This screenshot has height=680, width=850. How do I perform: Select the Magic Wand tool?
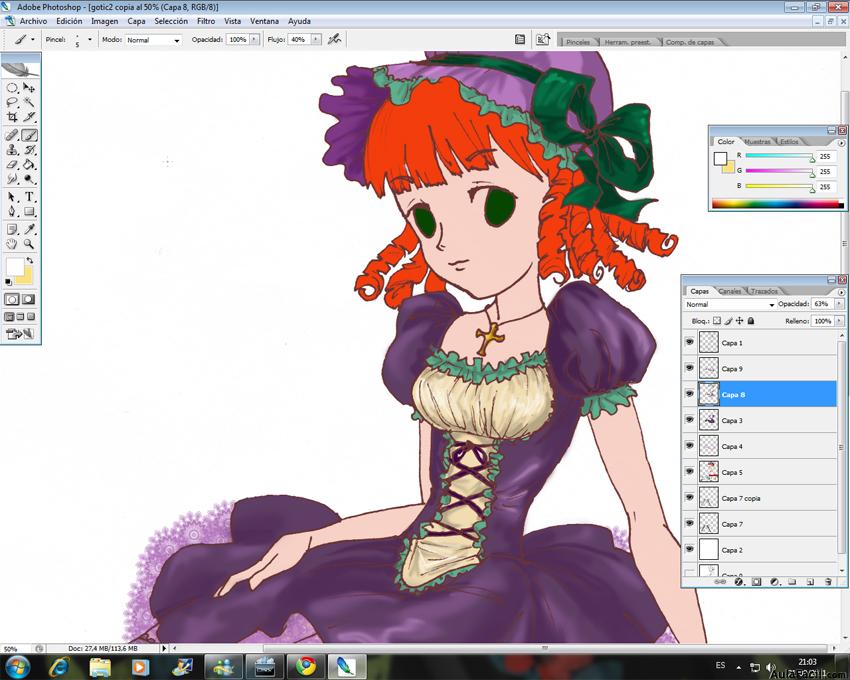pyautogui.click(x=29, y=102)
